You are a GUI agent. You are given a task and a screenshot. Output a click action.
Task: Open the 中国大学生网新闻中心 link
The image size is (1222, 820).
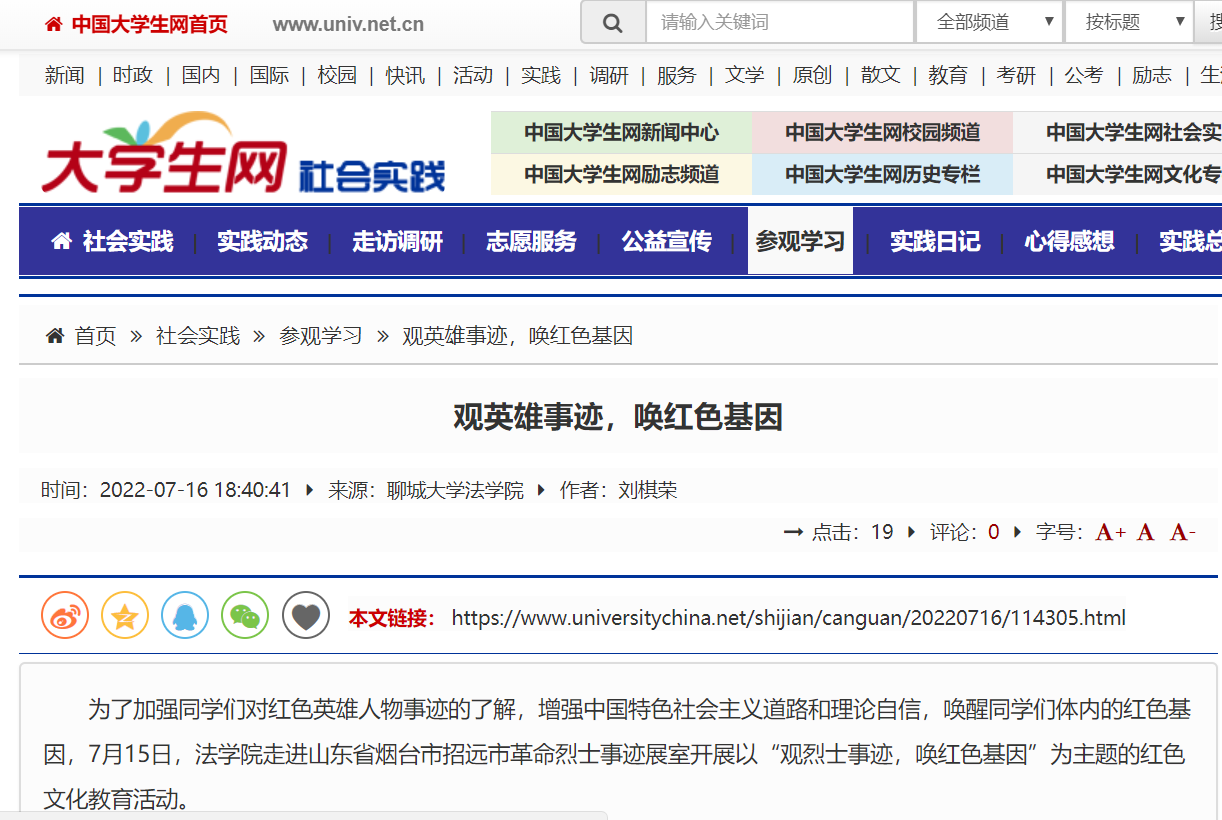pyautogui.click(x=621, y=132)
